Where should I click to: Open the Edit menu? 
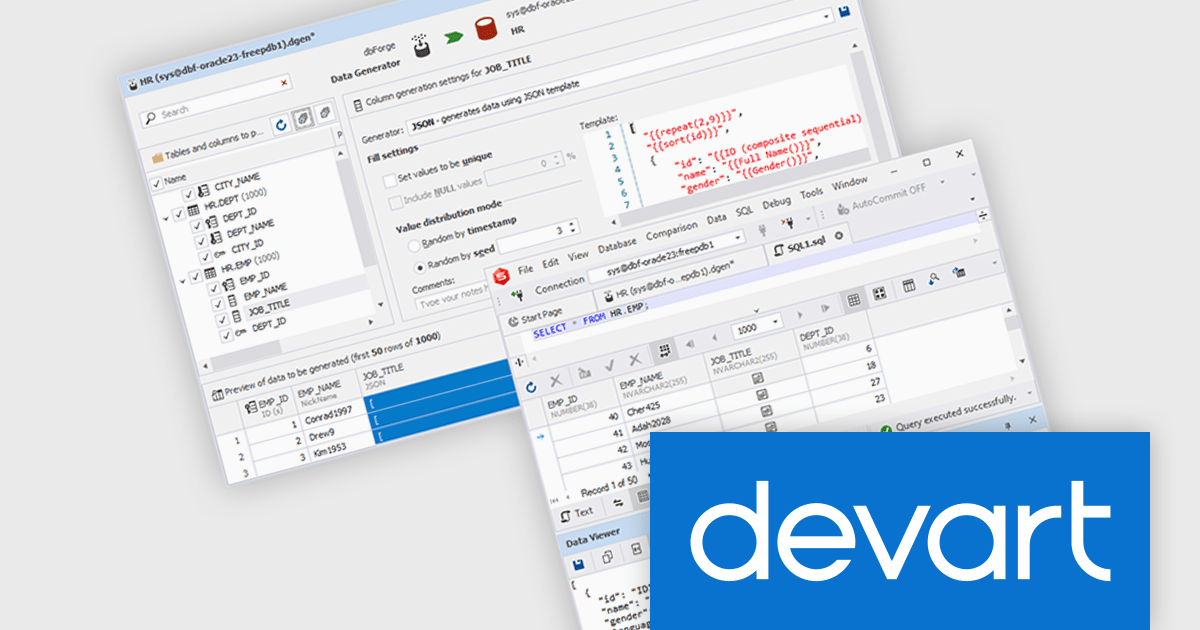tap(551, 261)
